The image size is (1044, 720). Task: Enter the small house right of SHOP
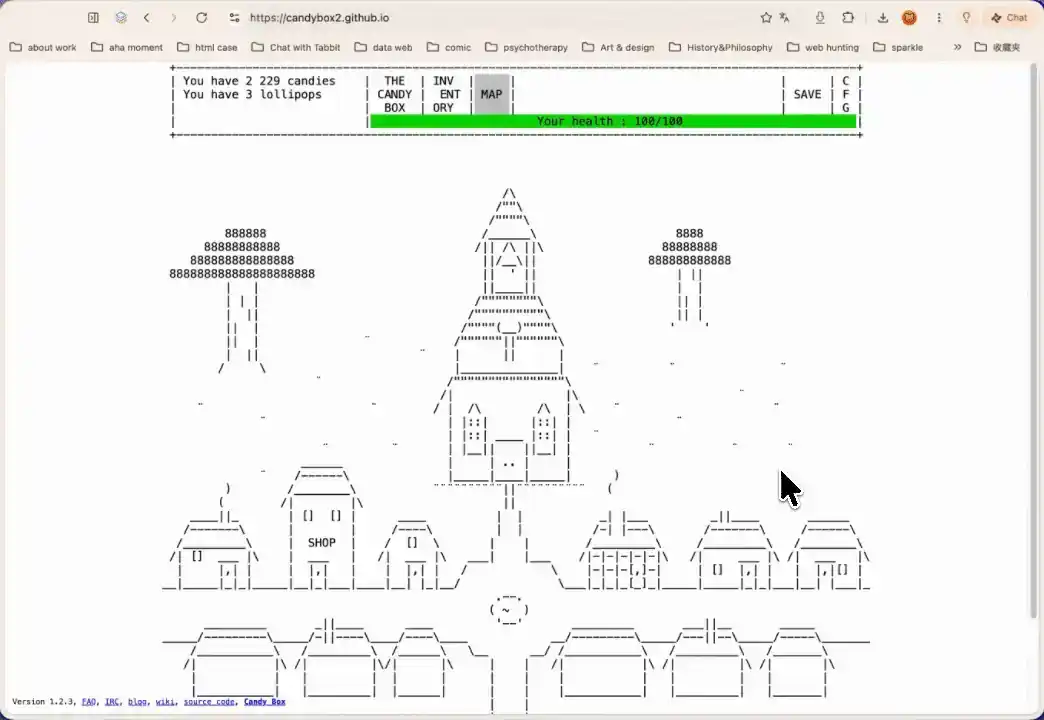pyautogui.click(x=413, y=556)
